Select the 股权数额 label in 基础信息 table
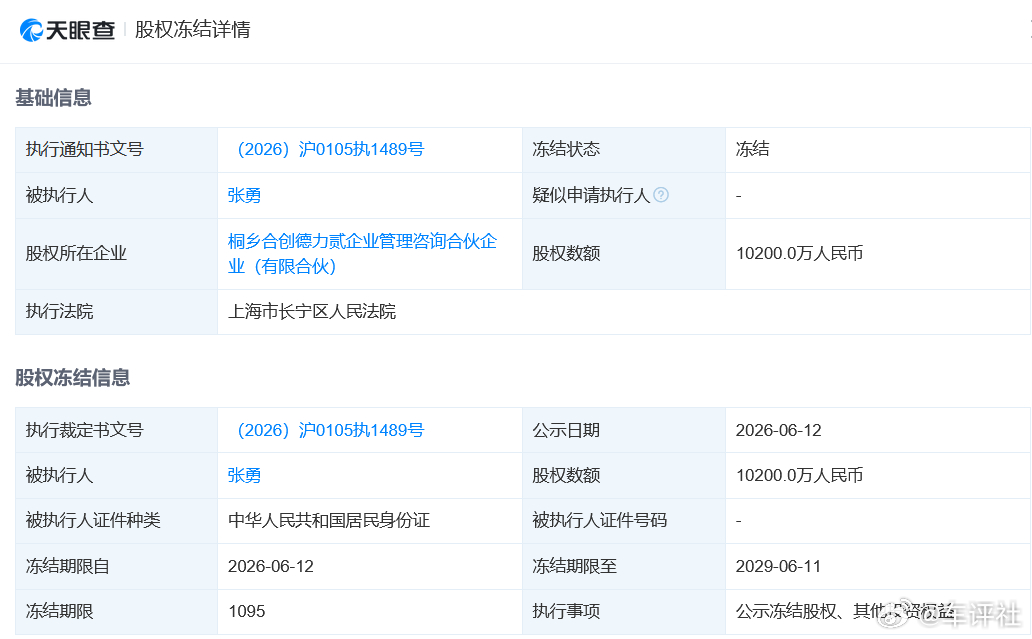This screenshot has height=639, width=1032. coord(566,254)
